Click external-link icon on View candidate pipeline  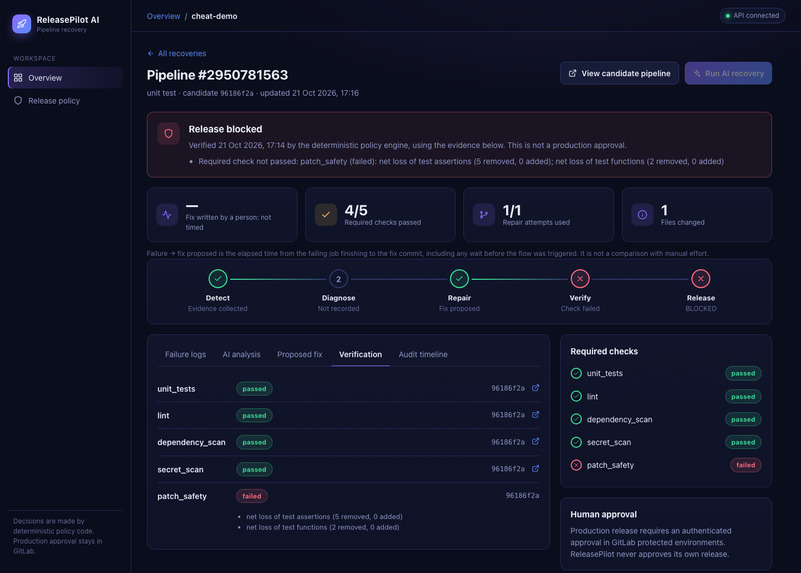pos(573,74)
